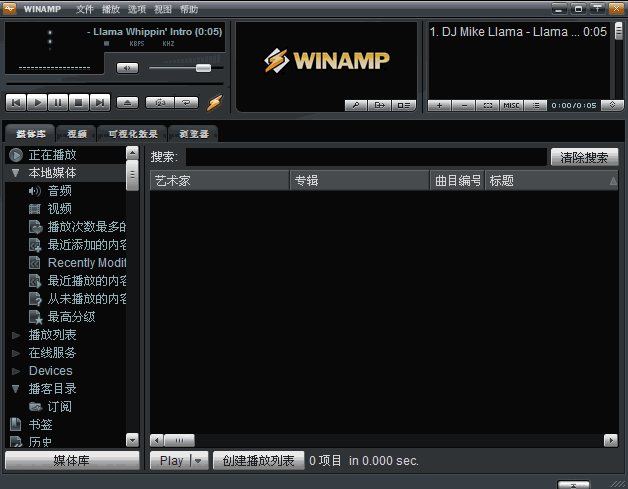628x489 pixels.
Task: Expand the 播放列表 tree node
Action: pos(16,335)
